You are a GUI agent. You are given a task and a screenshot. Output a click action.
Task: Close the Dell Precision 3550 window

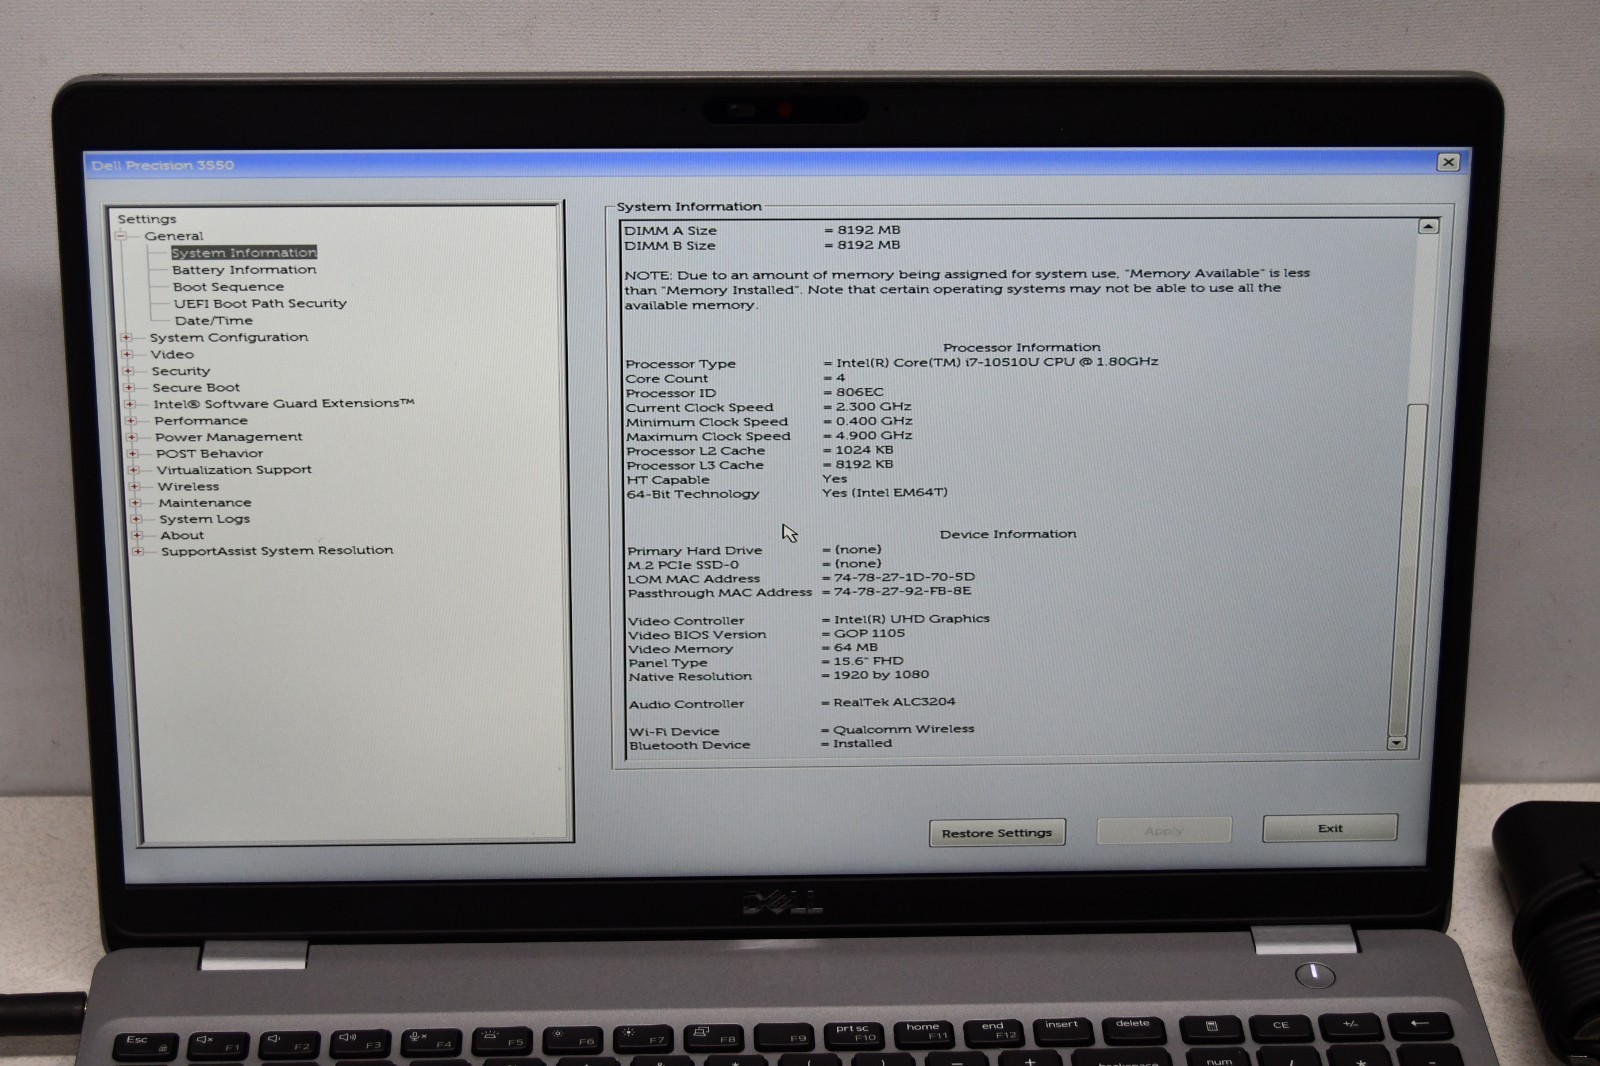(1448, 162)
